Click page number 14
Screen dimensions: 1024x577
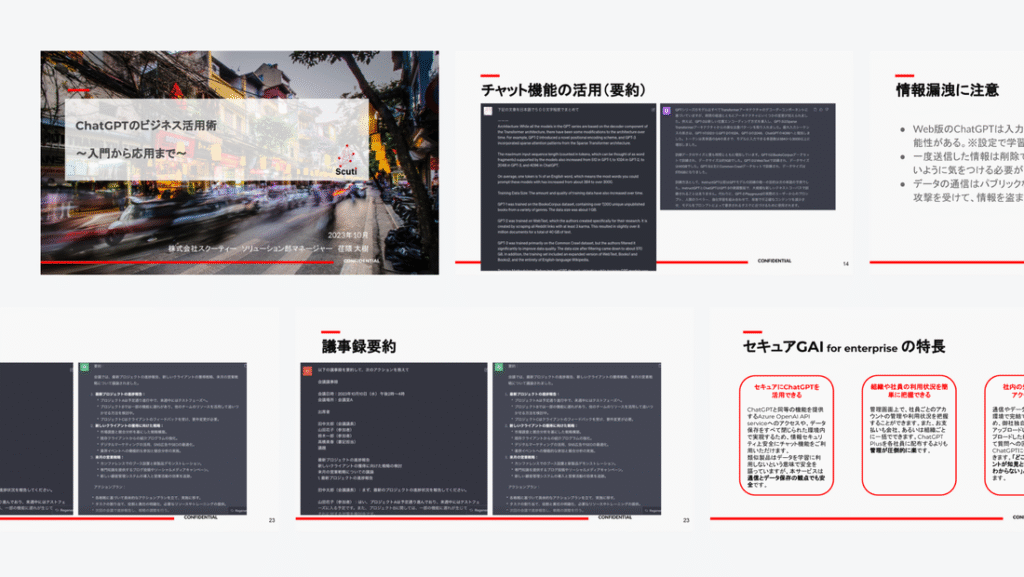pyautogui.click(x=846, y=264)
